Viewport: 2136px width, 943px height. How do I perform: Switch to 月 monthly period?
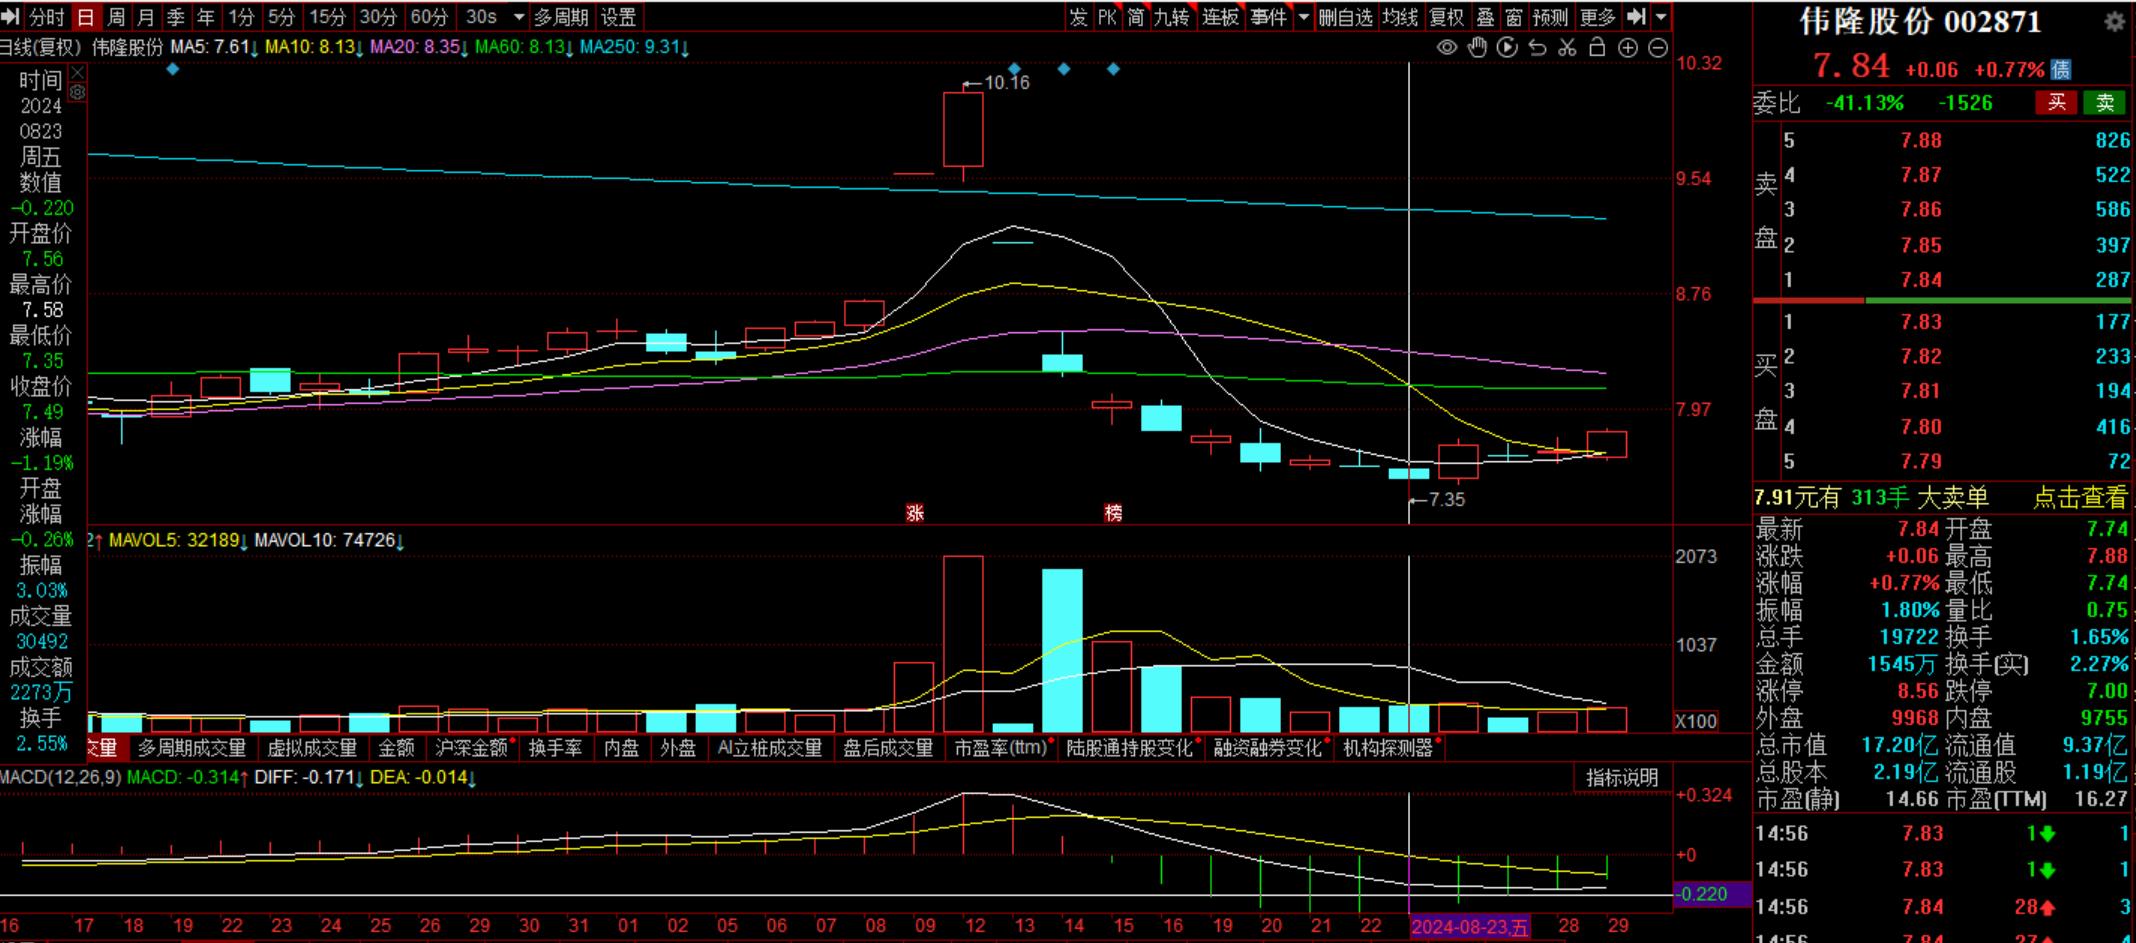tap(146, 17)
